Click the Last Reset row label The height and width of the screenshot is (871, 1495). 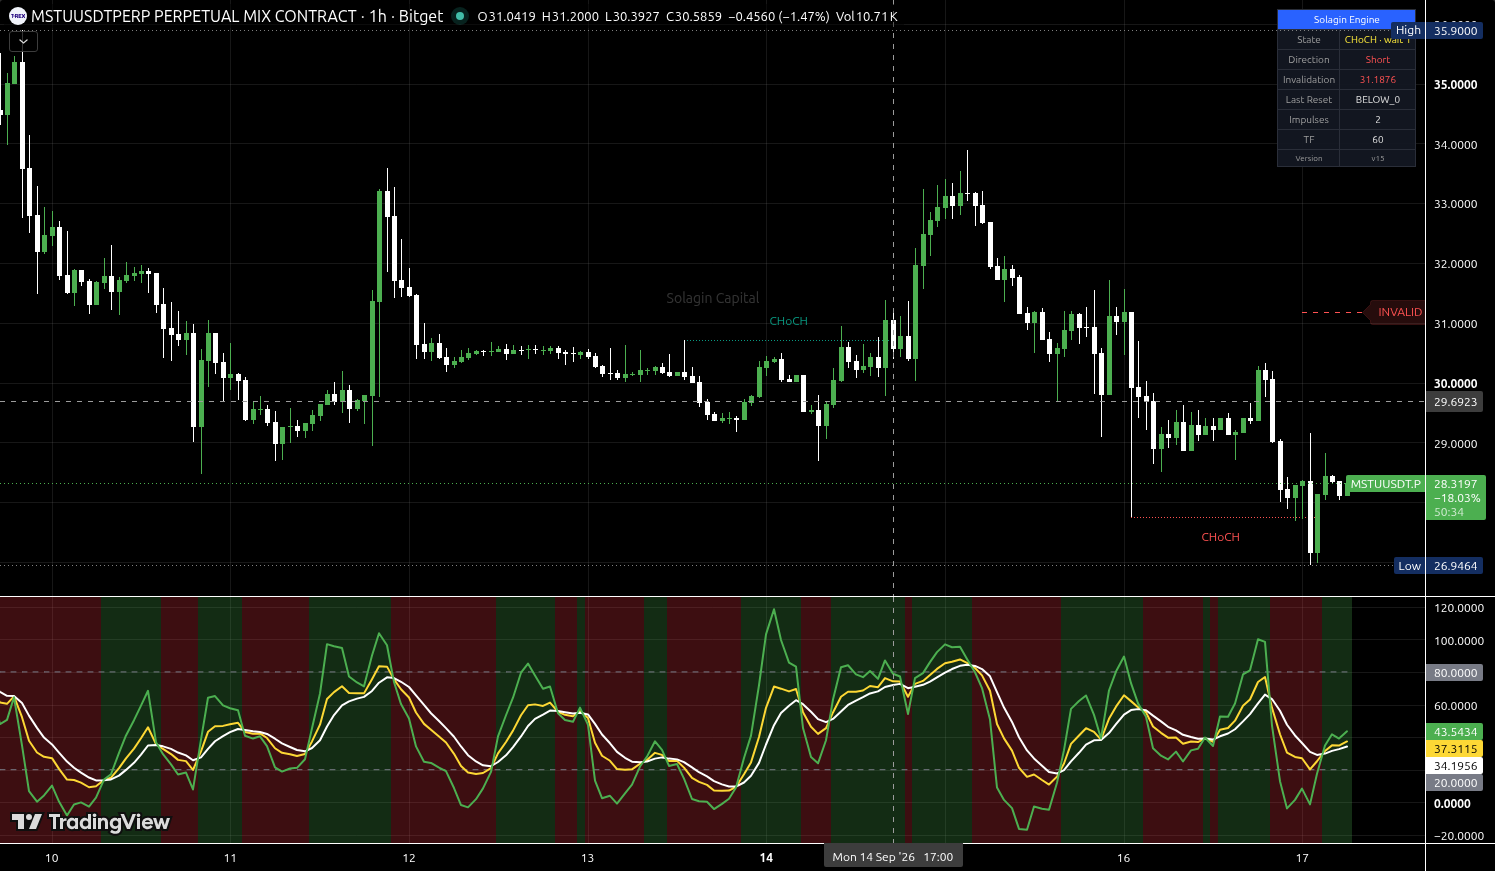(1308, 100)
